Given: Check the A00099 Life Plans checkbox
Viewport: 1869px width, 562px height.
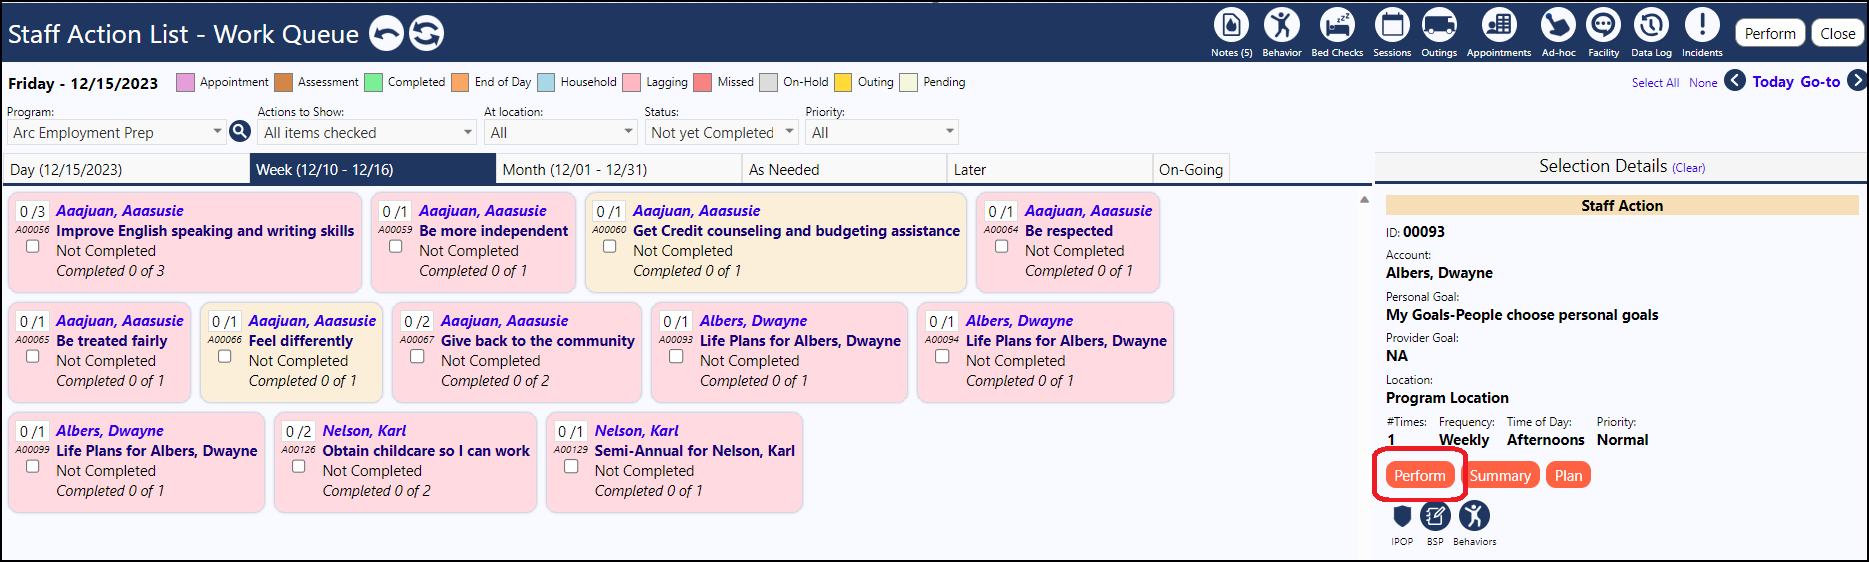Looking at the screenshot, I should tap(33, 467).
